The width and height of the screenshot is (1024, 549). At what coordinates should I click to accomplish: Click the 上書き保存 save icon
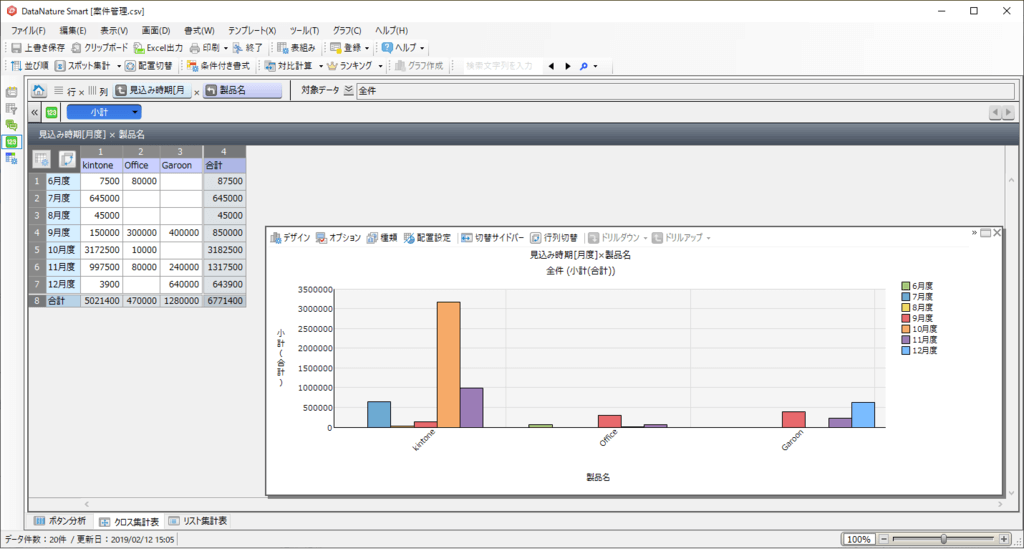pyautogui.click(x=16, y=48)
